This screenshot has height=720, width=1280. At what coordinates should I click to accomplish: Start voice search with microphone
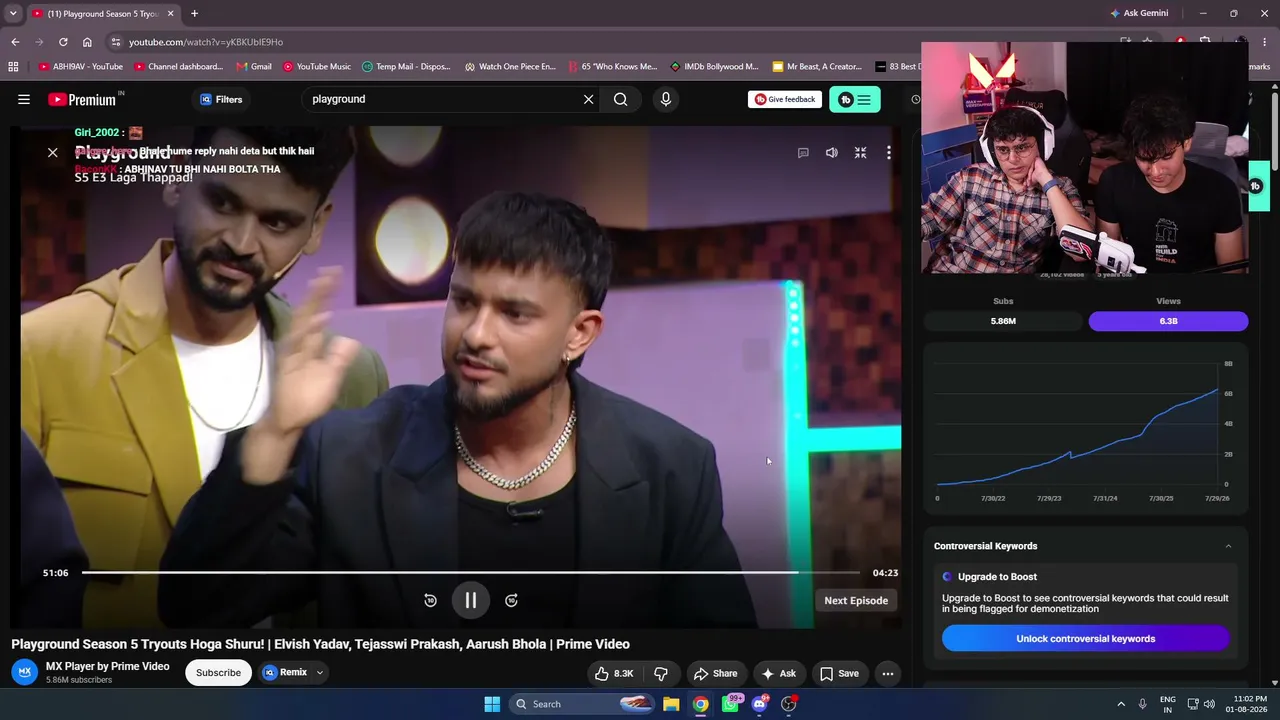(x=666, y=99)
